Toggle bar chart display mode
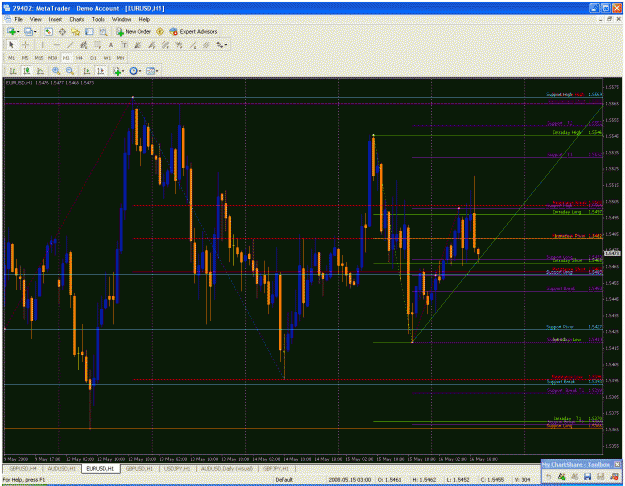625x486 pixels. [13, 71]
